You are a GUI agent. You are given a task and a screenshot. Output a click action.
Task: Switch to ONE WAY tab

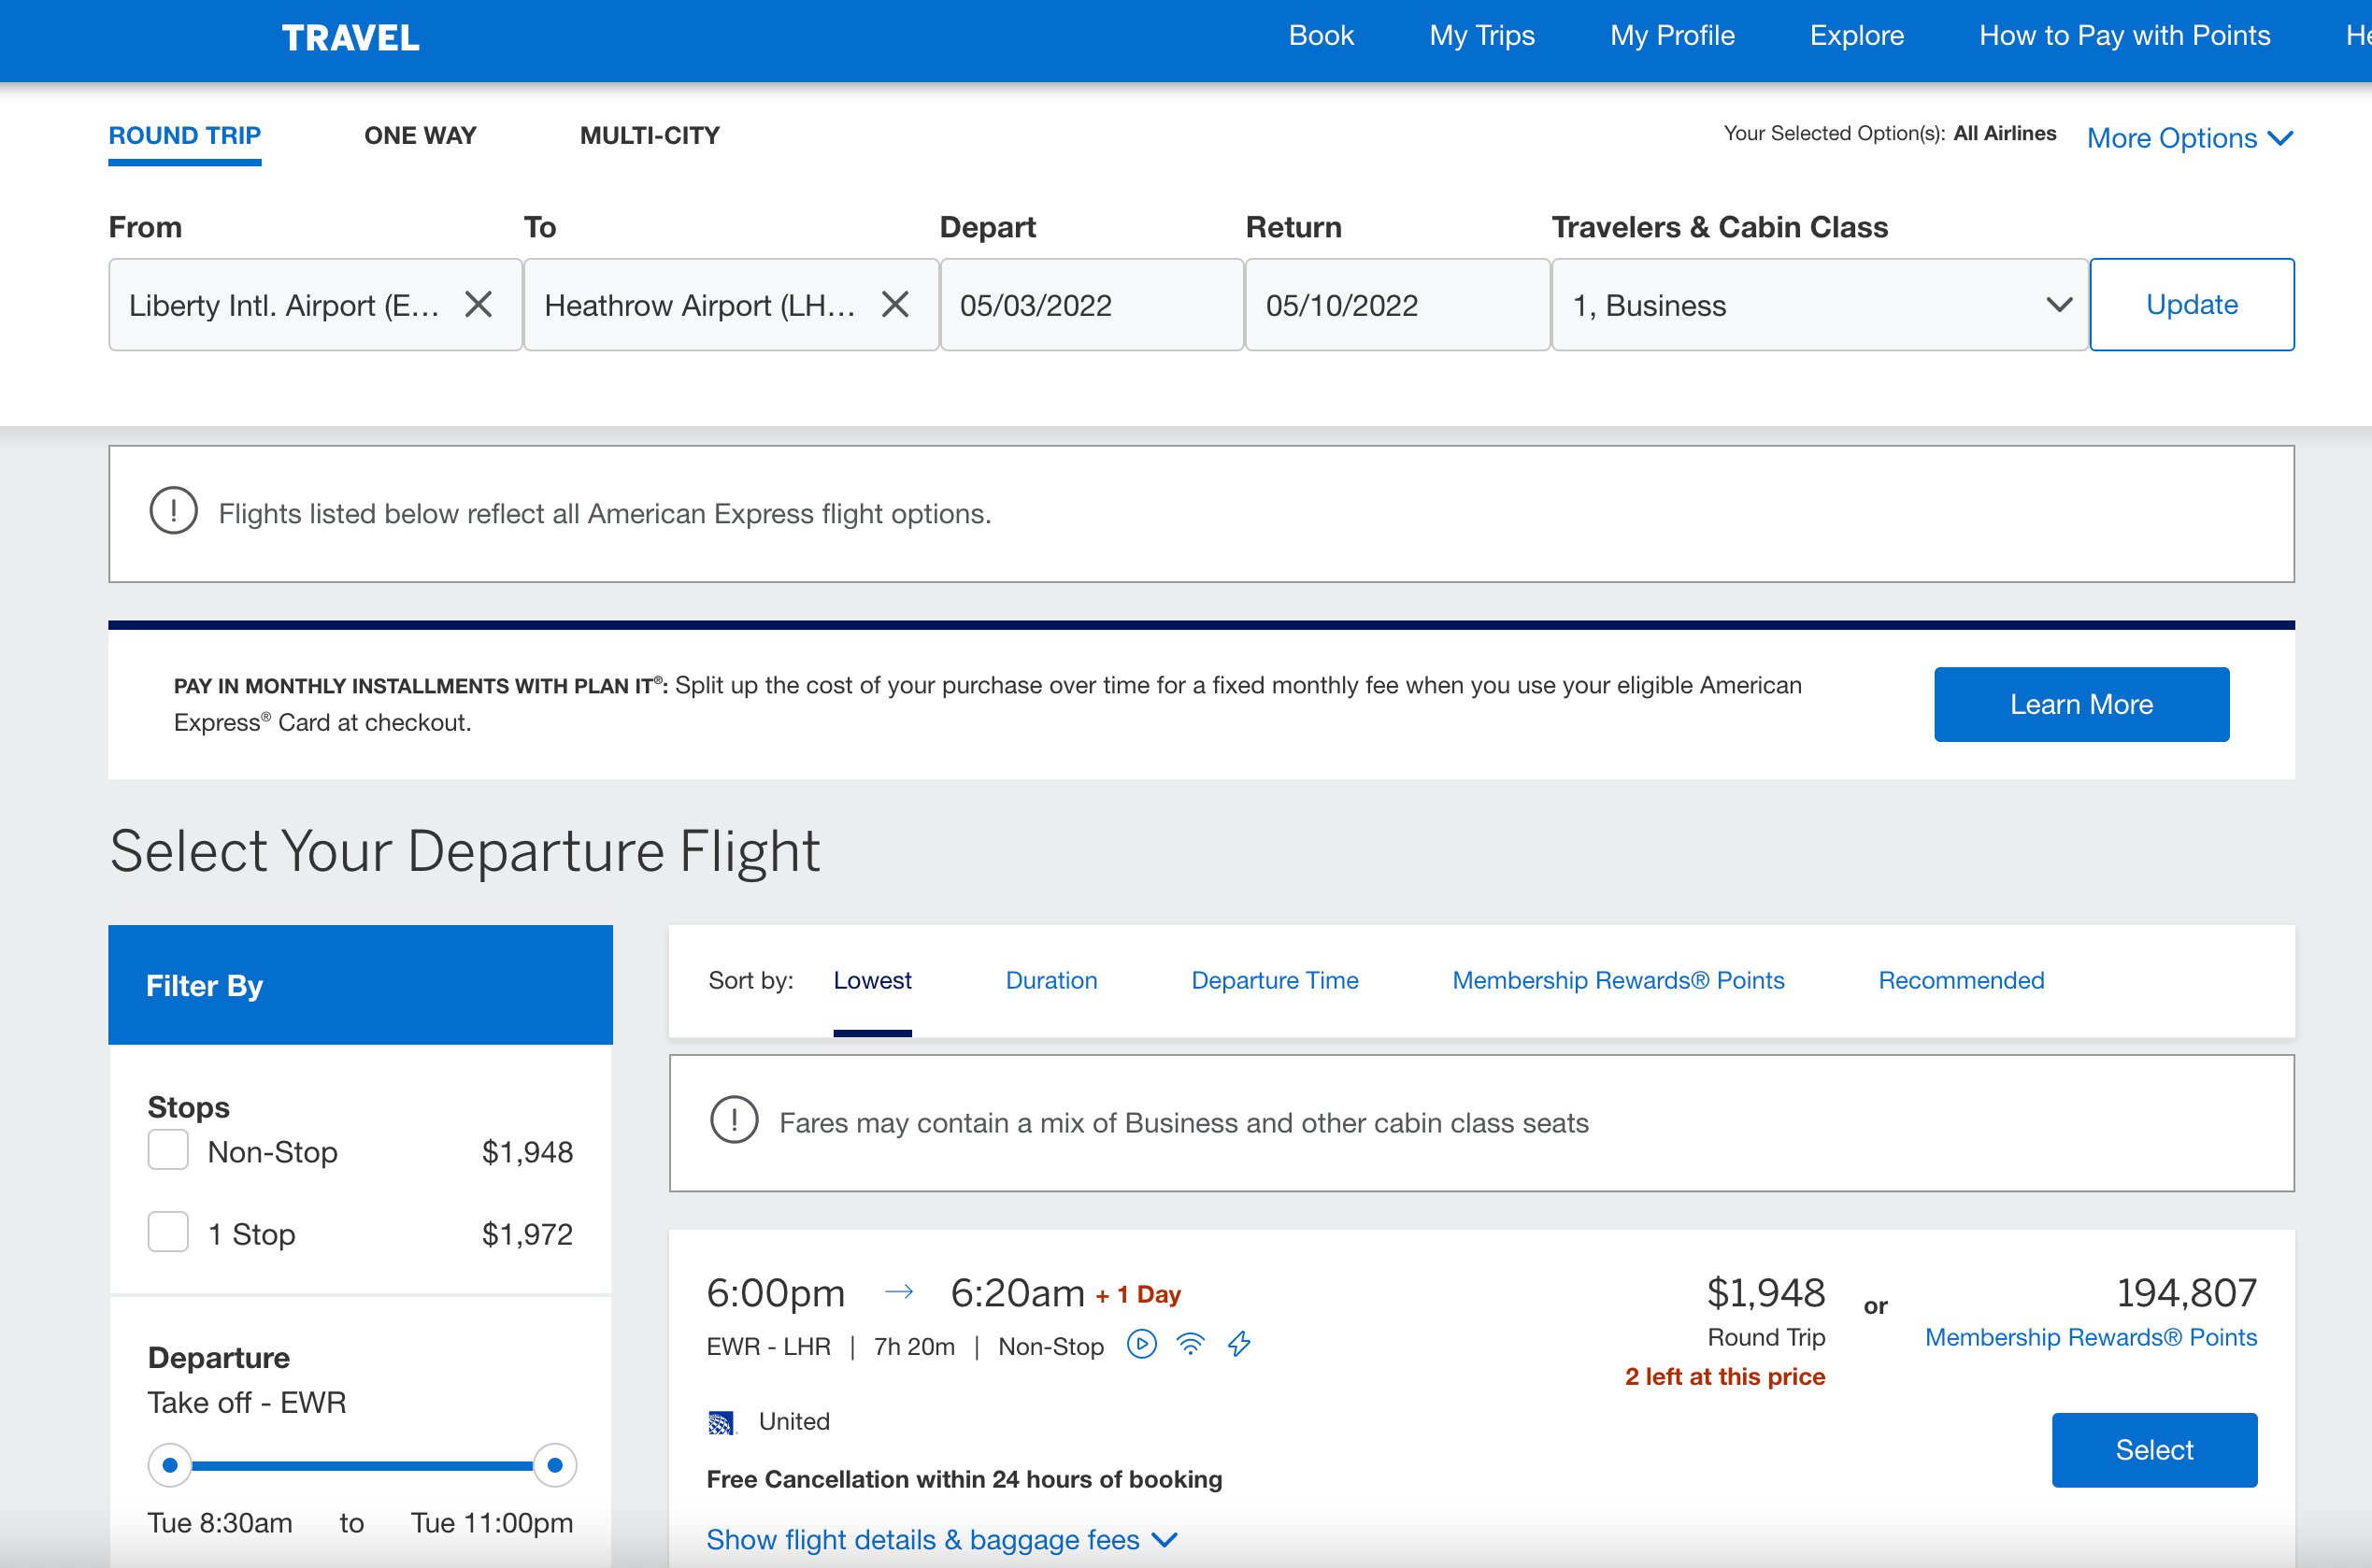coord(420,135)
